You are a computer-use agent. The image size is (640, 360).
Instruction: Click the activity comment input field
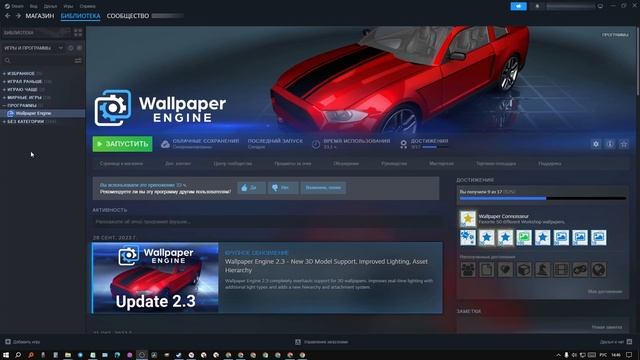[x=267, y=222]
